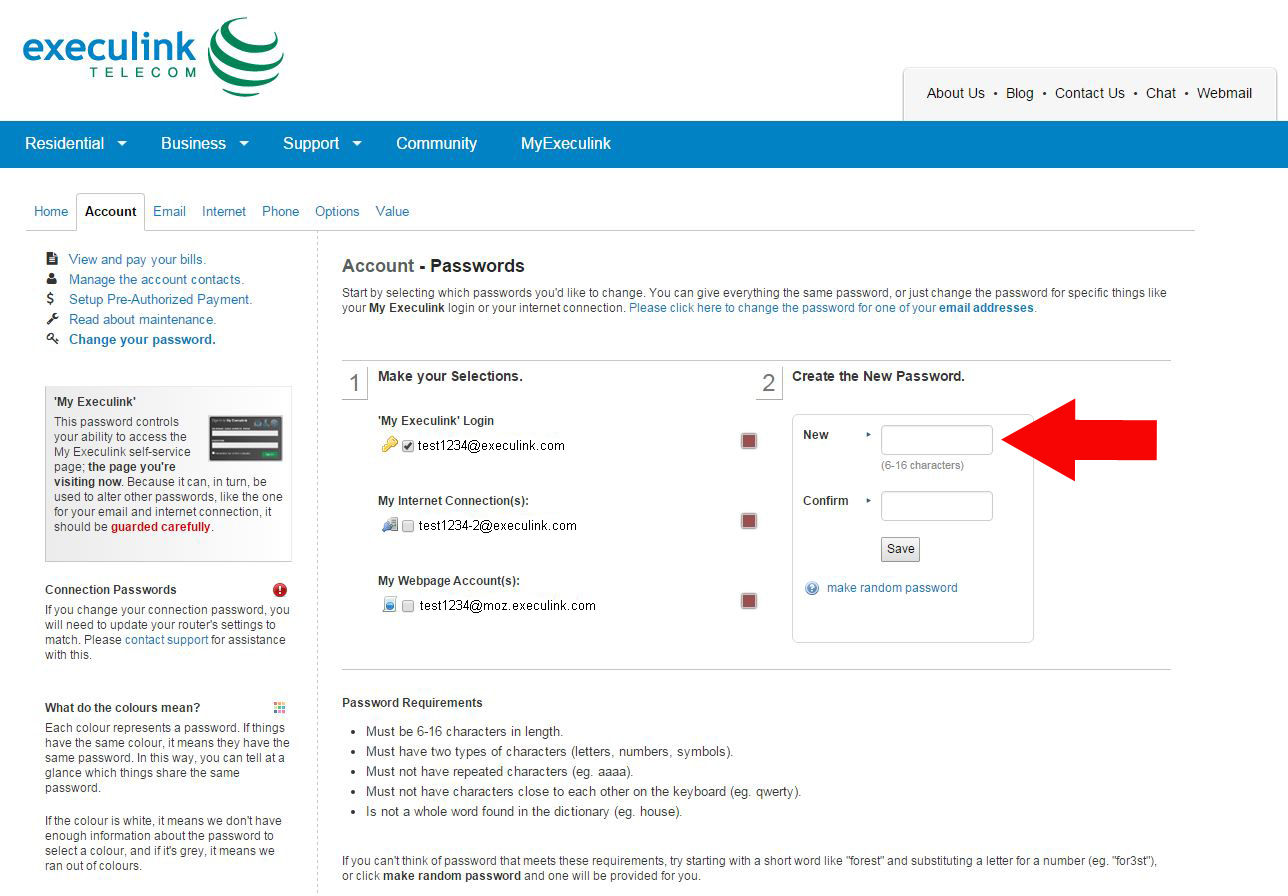Click the Change your password link
1288x896 pixels.
(142, 339)
